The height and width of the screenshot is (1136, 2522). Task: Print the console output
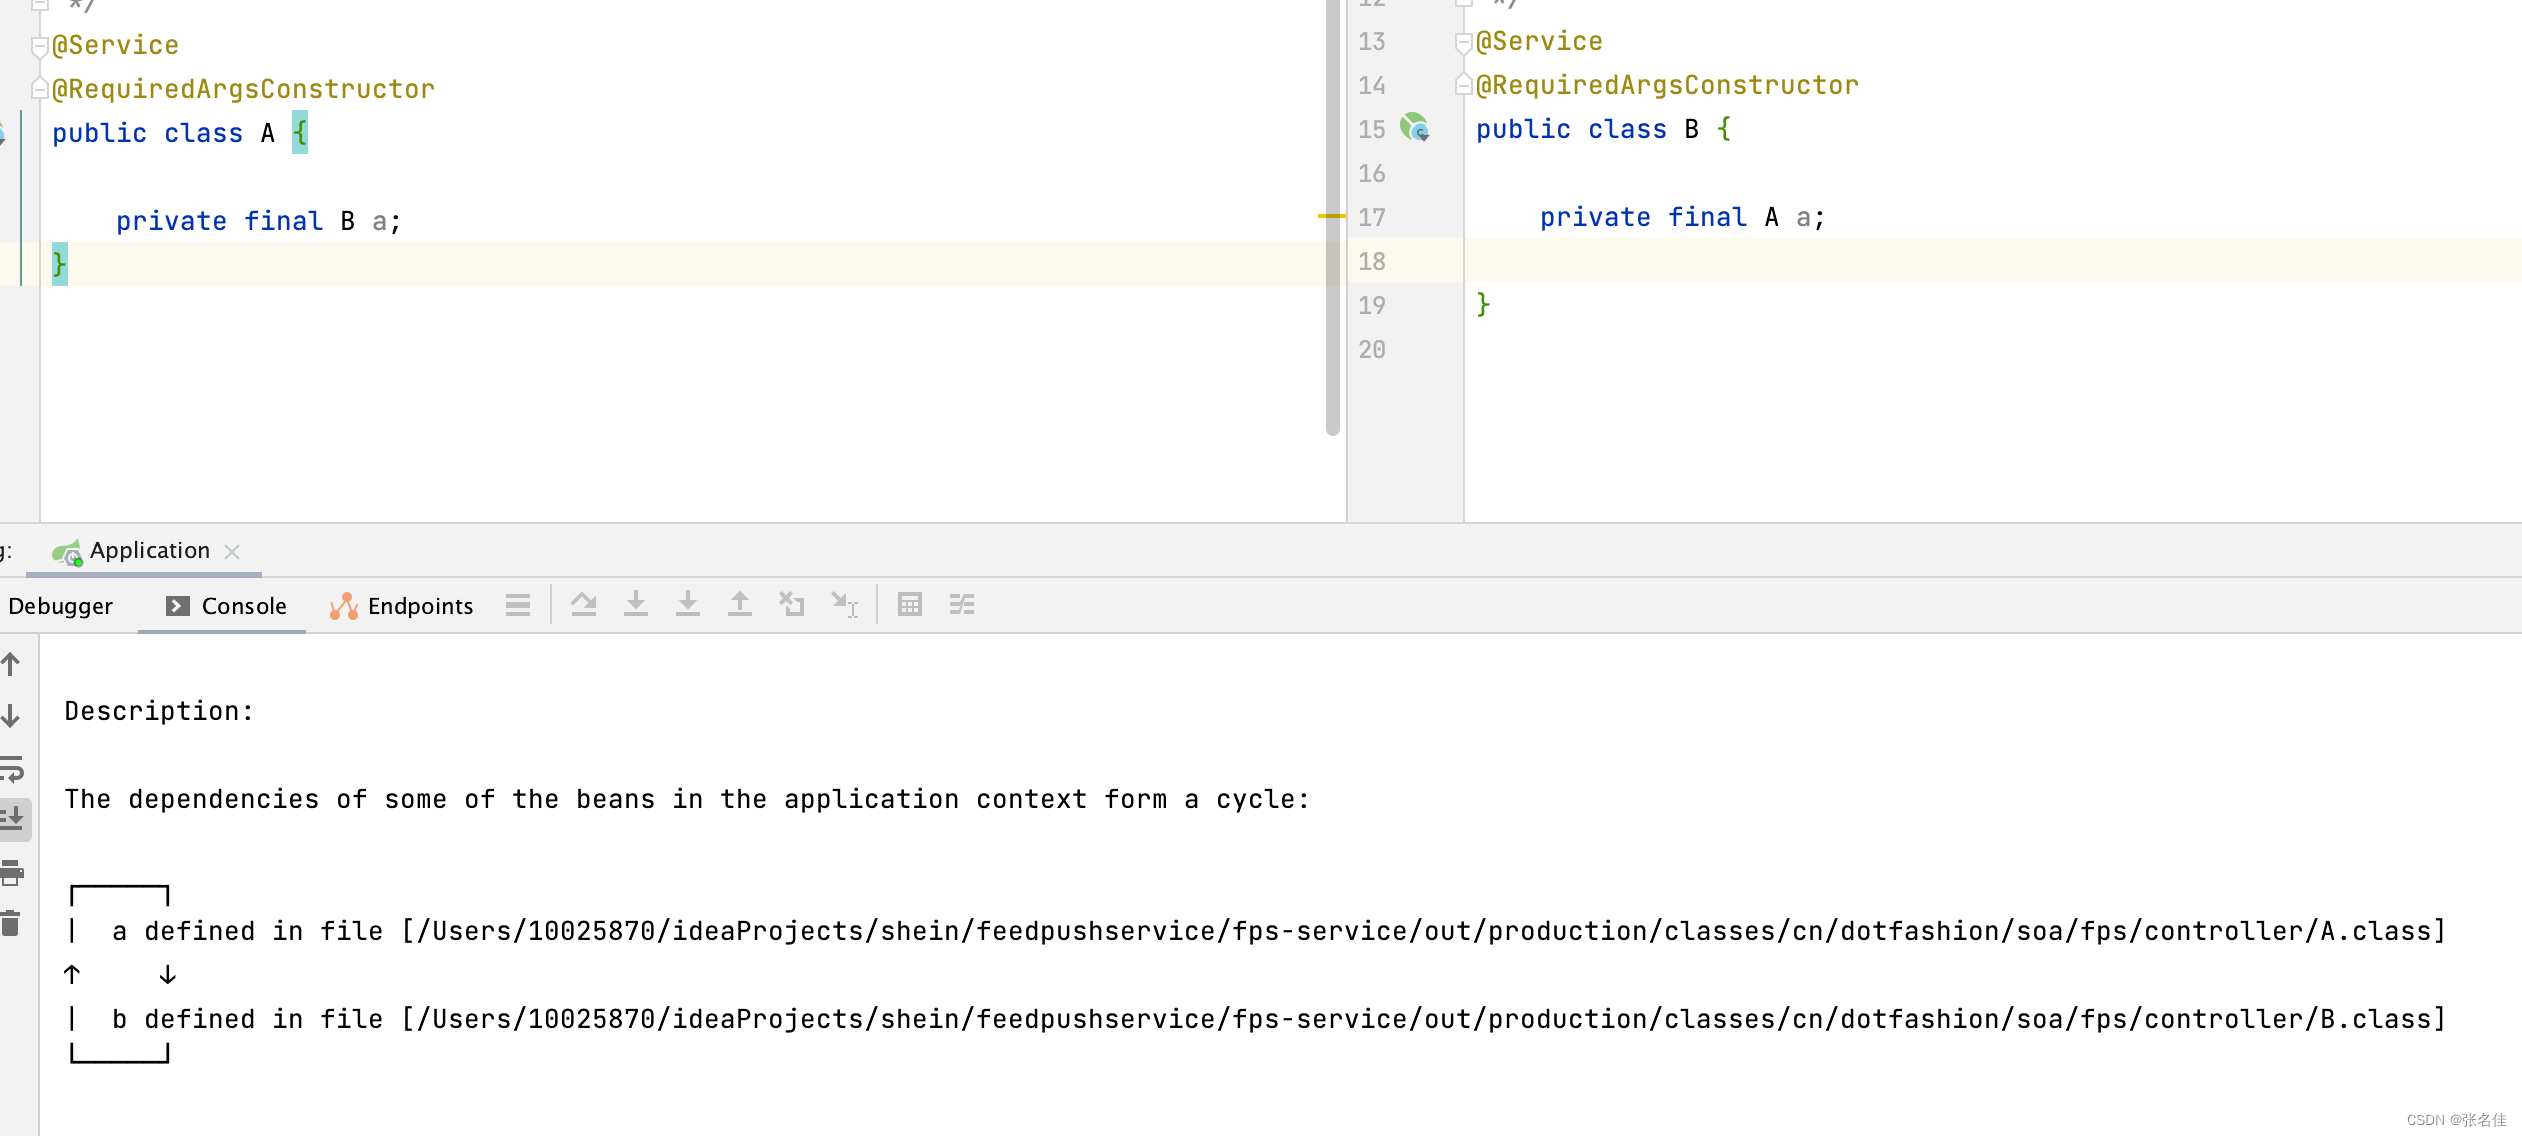[x=12, y=873]
